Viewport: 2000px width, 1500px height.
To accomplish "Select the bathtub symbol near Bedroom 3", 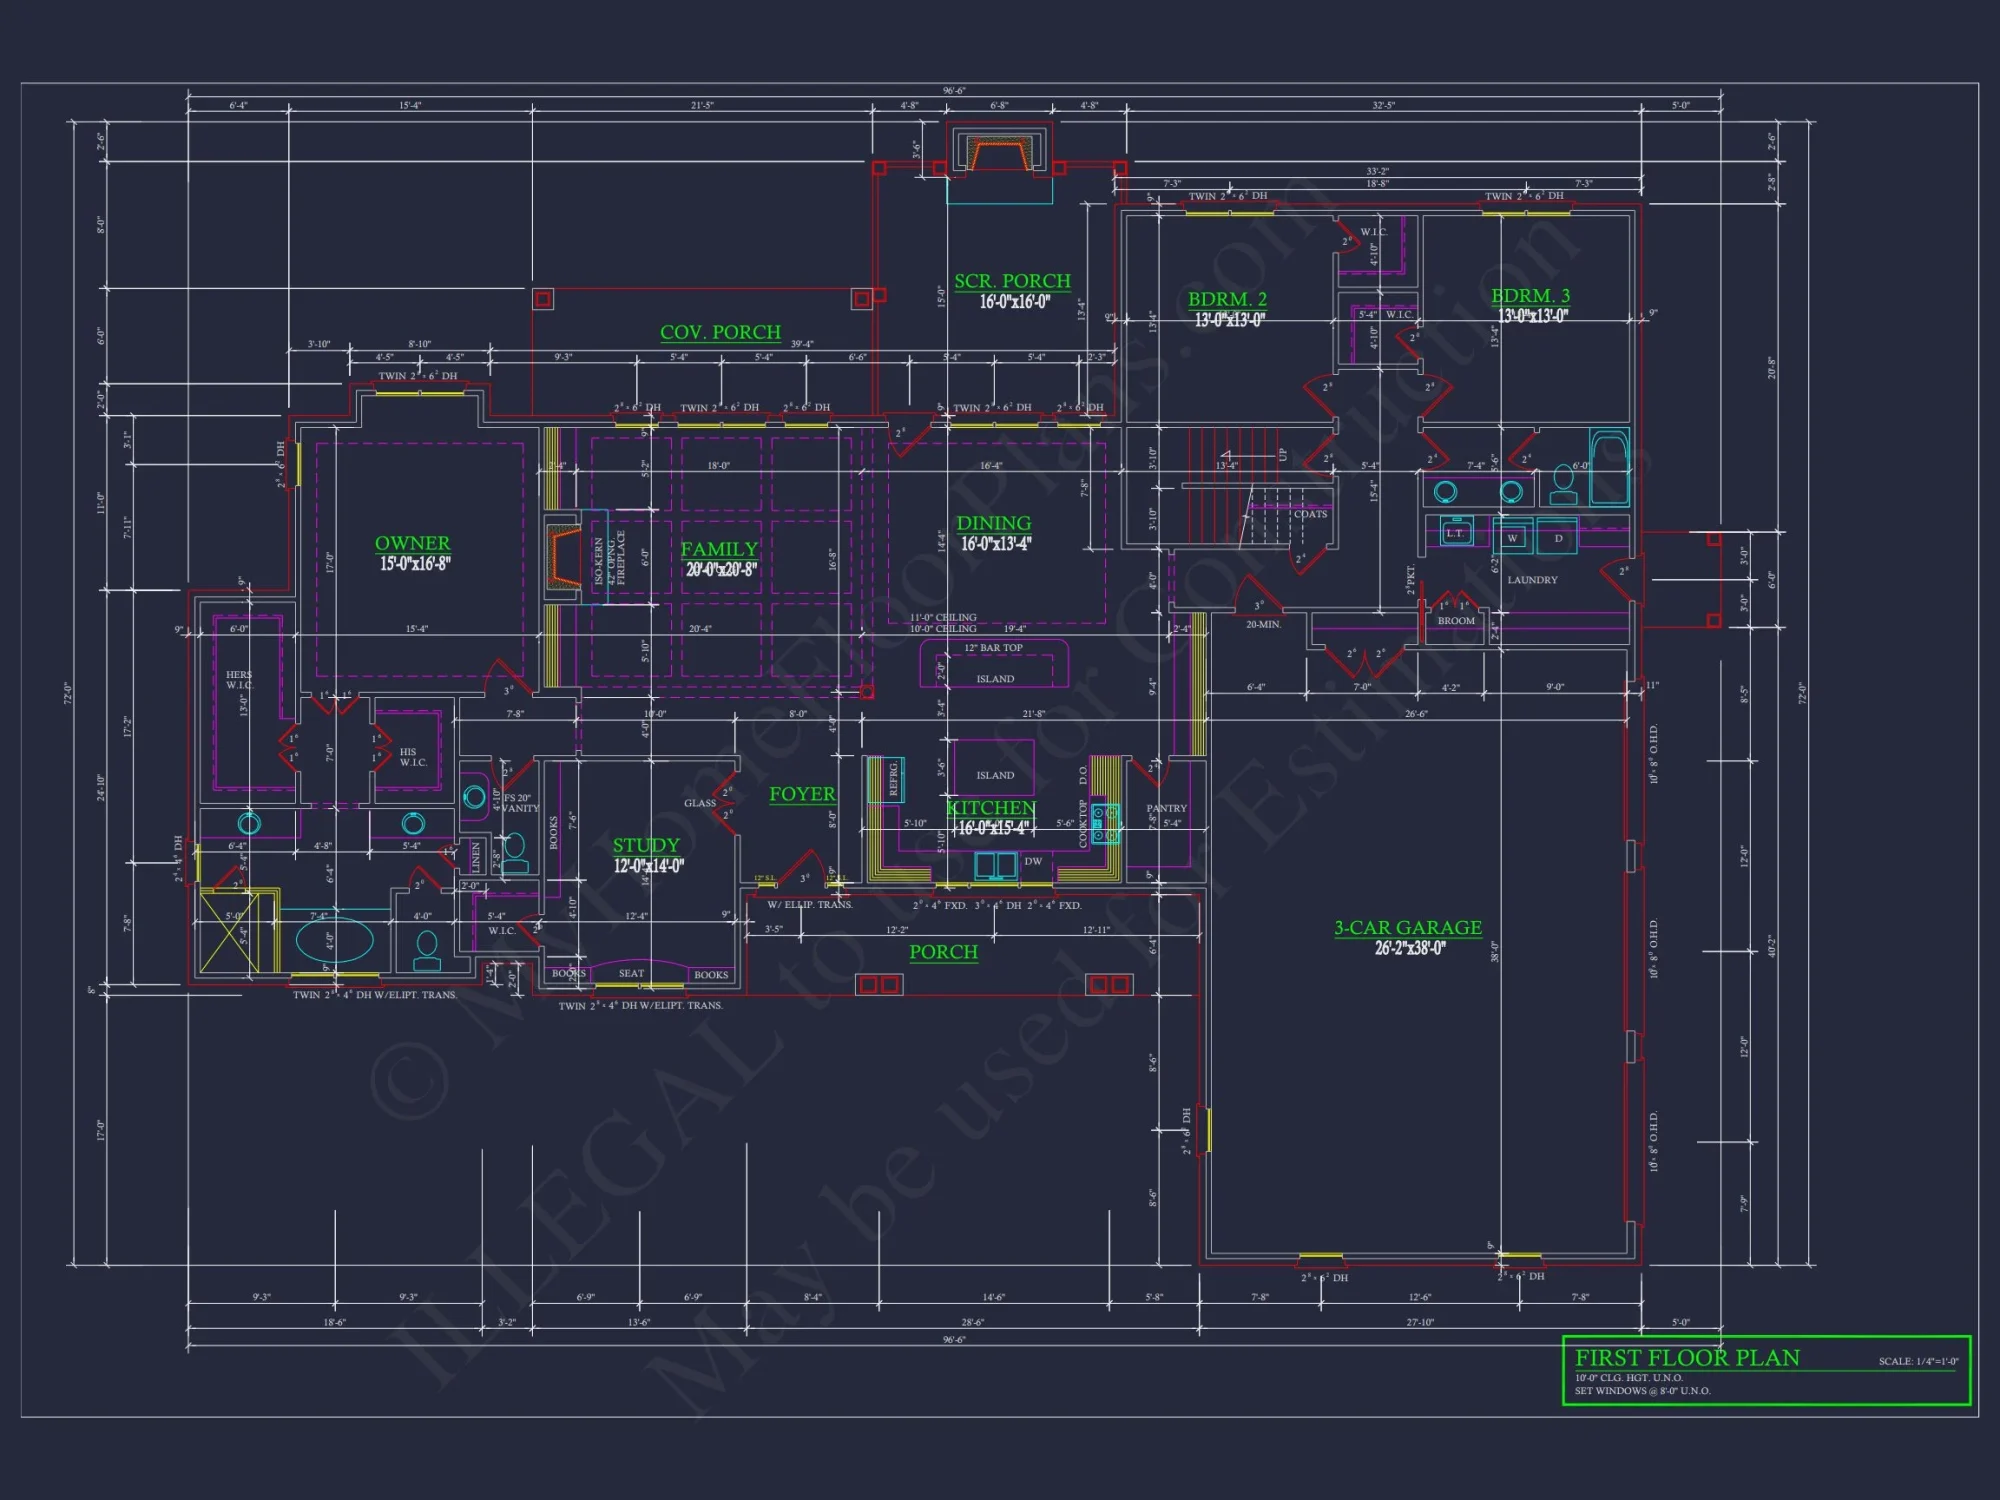I will click(1610, 466).
